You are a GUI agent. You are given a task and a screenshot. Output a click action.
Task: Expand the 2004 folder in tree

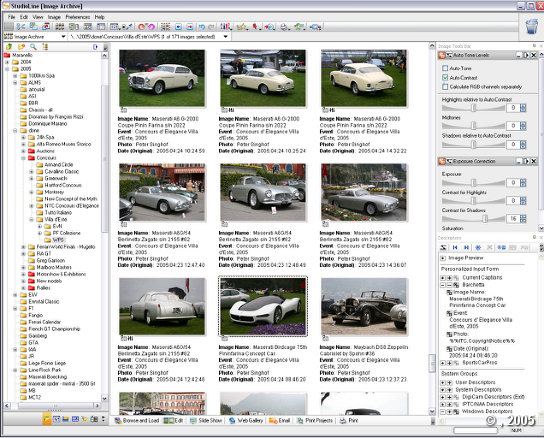(7, 62)
